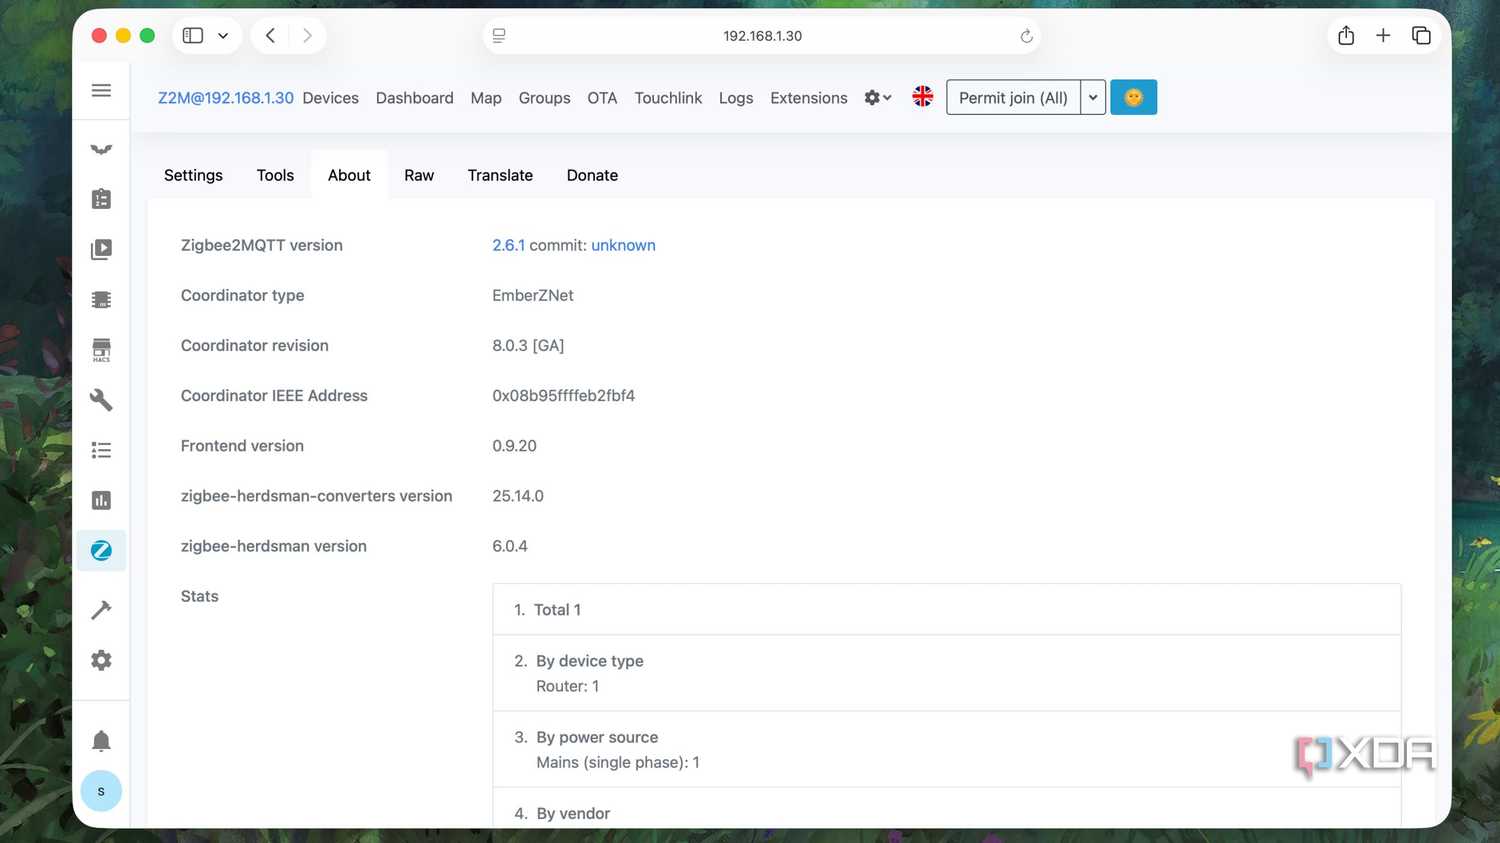Select the Zigbee2MQTT sidebar icon
Viewport: 1500px width, 843px height.
tap(101, 550)
